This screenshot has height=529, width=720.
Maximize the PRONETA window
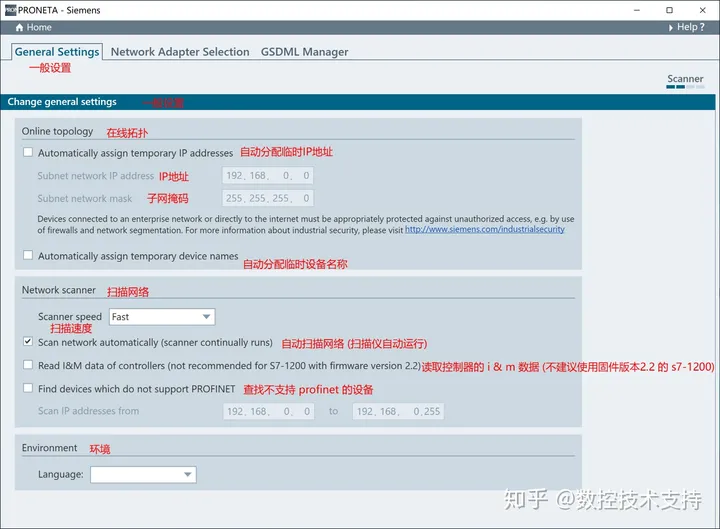(x=669, y=10)
